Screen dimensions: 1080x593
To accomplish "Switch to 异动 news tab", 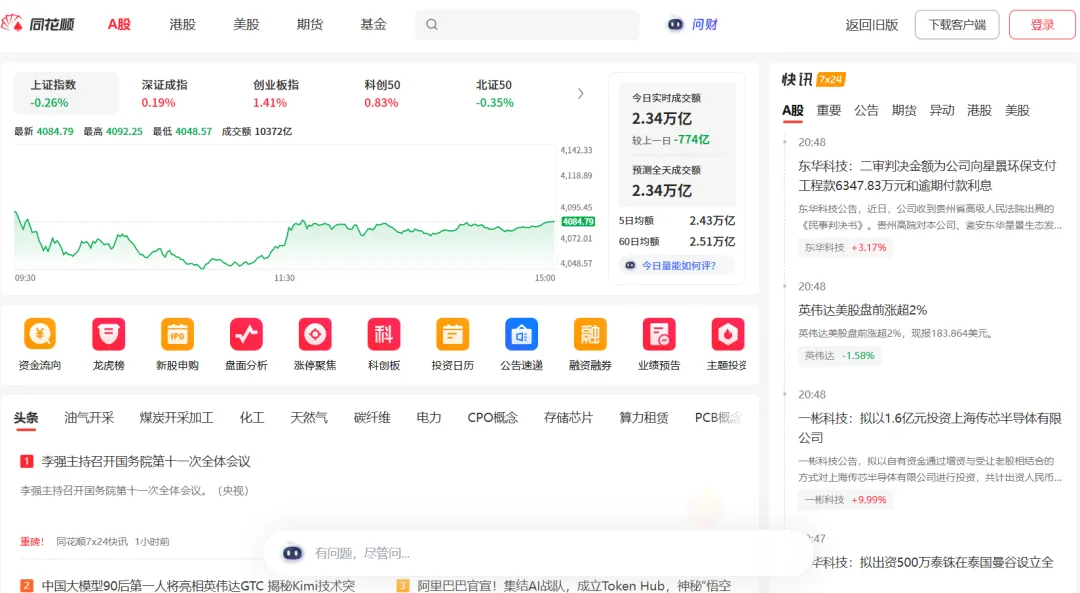I will [x=942, y=110].
